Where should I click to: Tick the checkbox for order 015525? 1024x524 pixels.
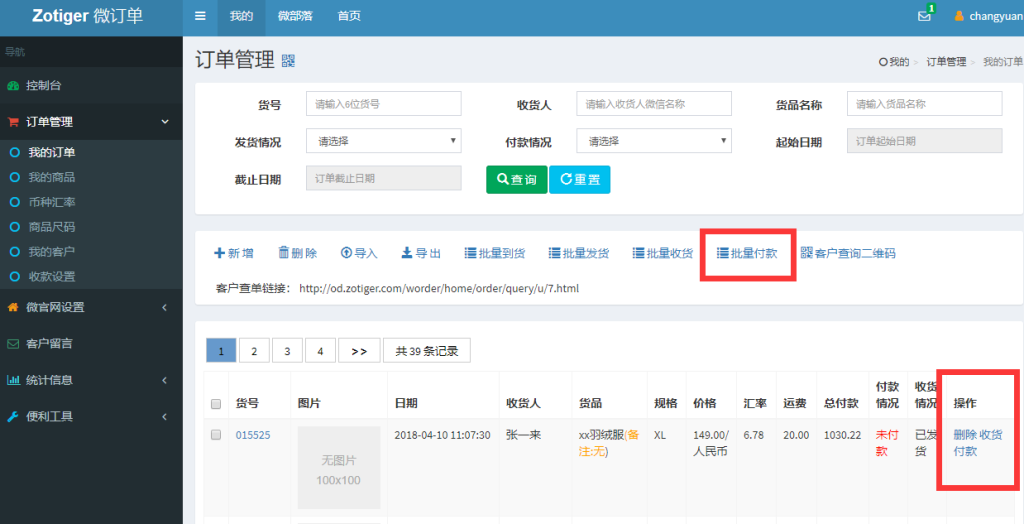point(216,435)
